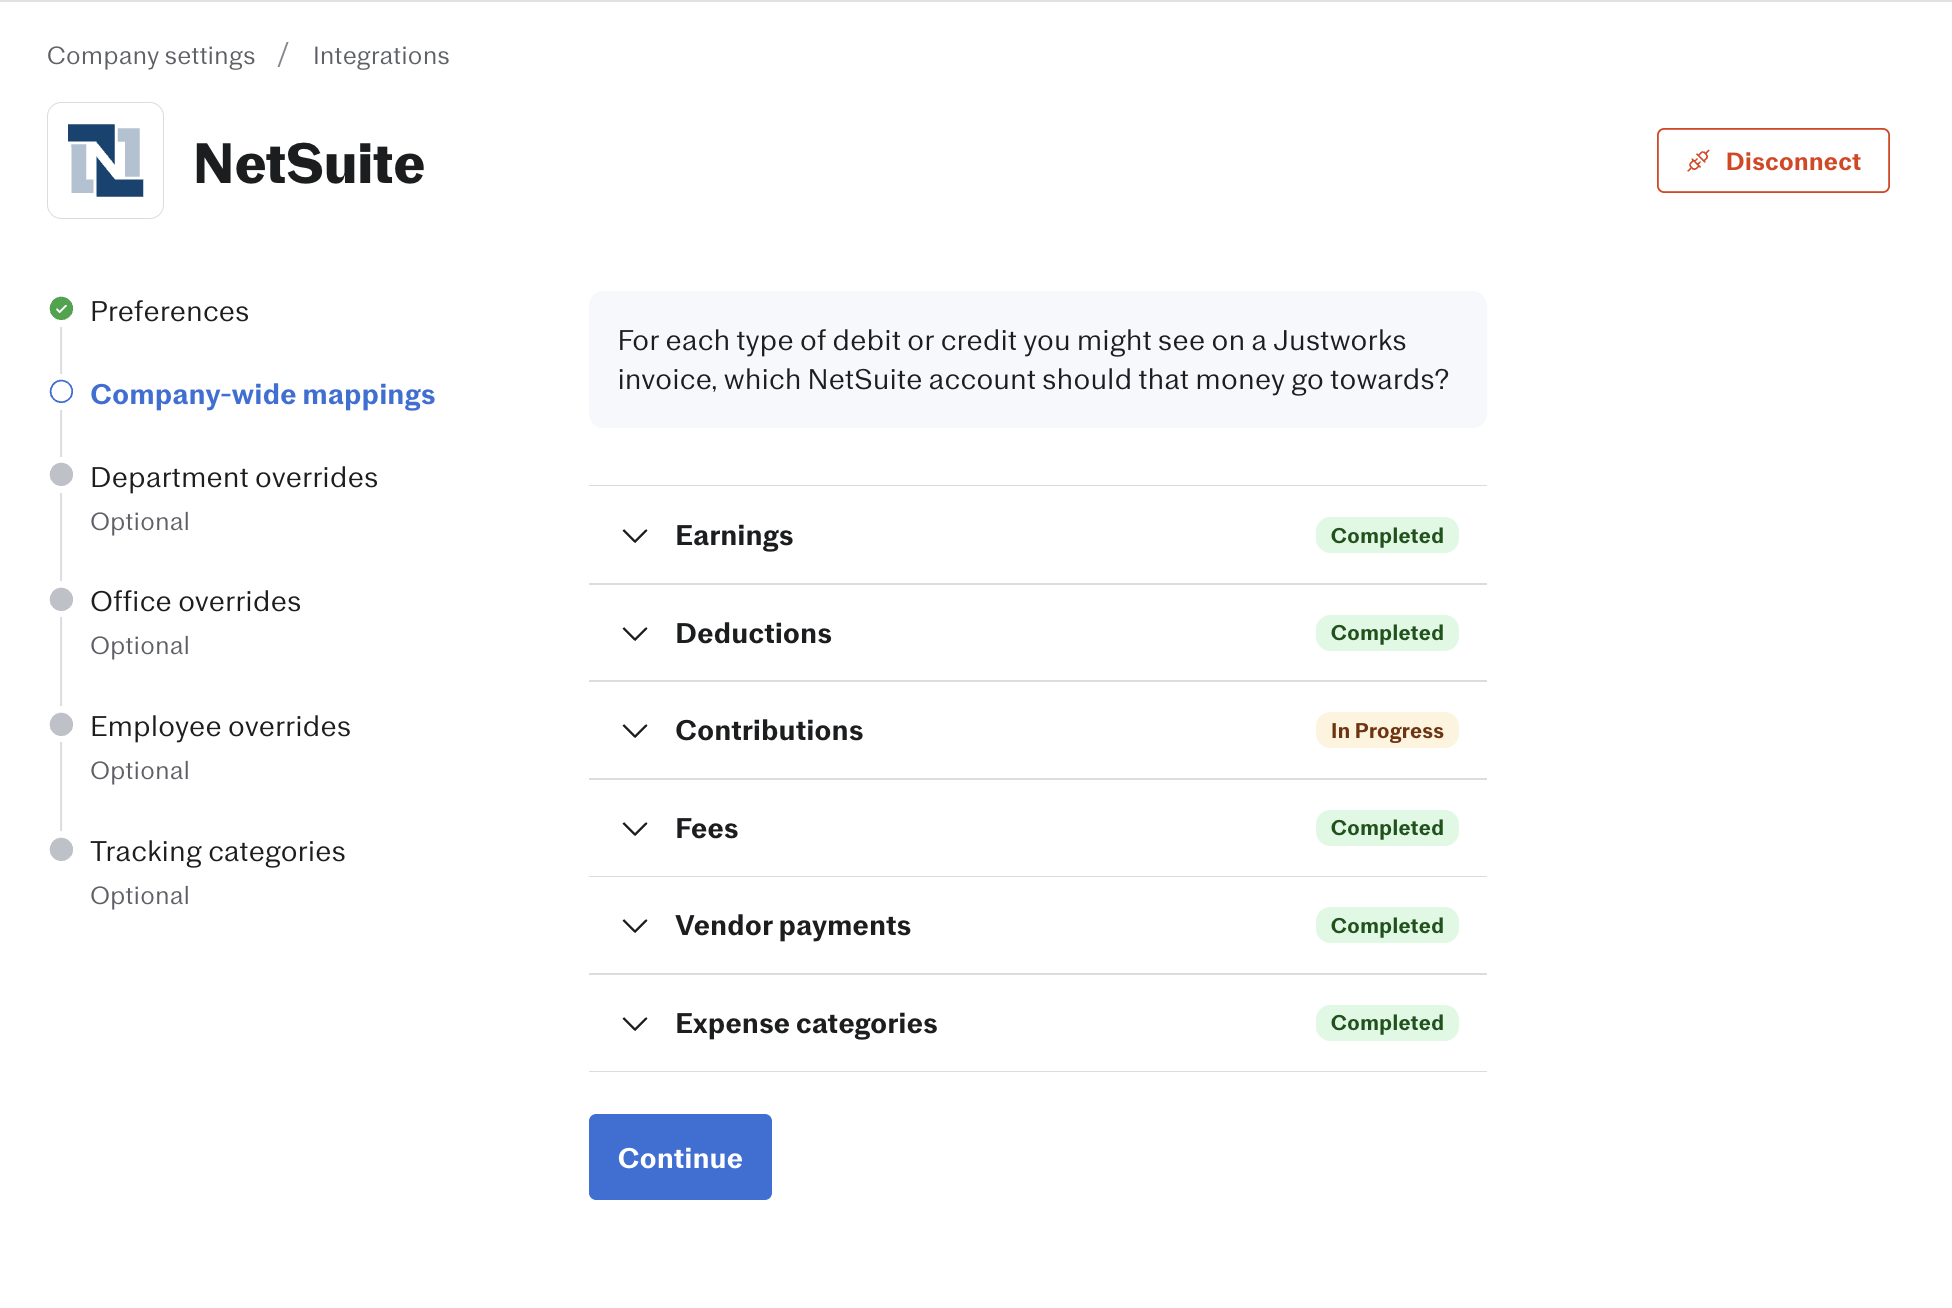The image size is (1952, 1308).
Task: Click the Office overrides step dot
Action: pyautogui.click(x=61, y=599)
